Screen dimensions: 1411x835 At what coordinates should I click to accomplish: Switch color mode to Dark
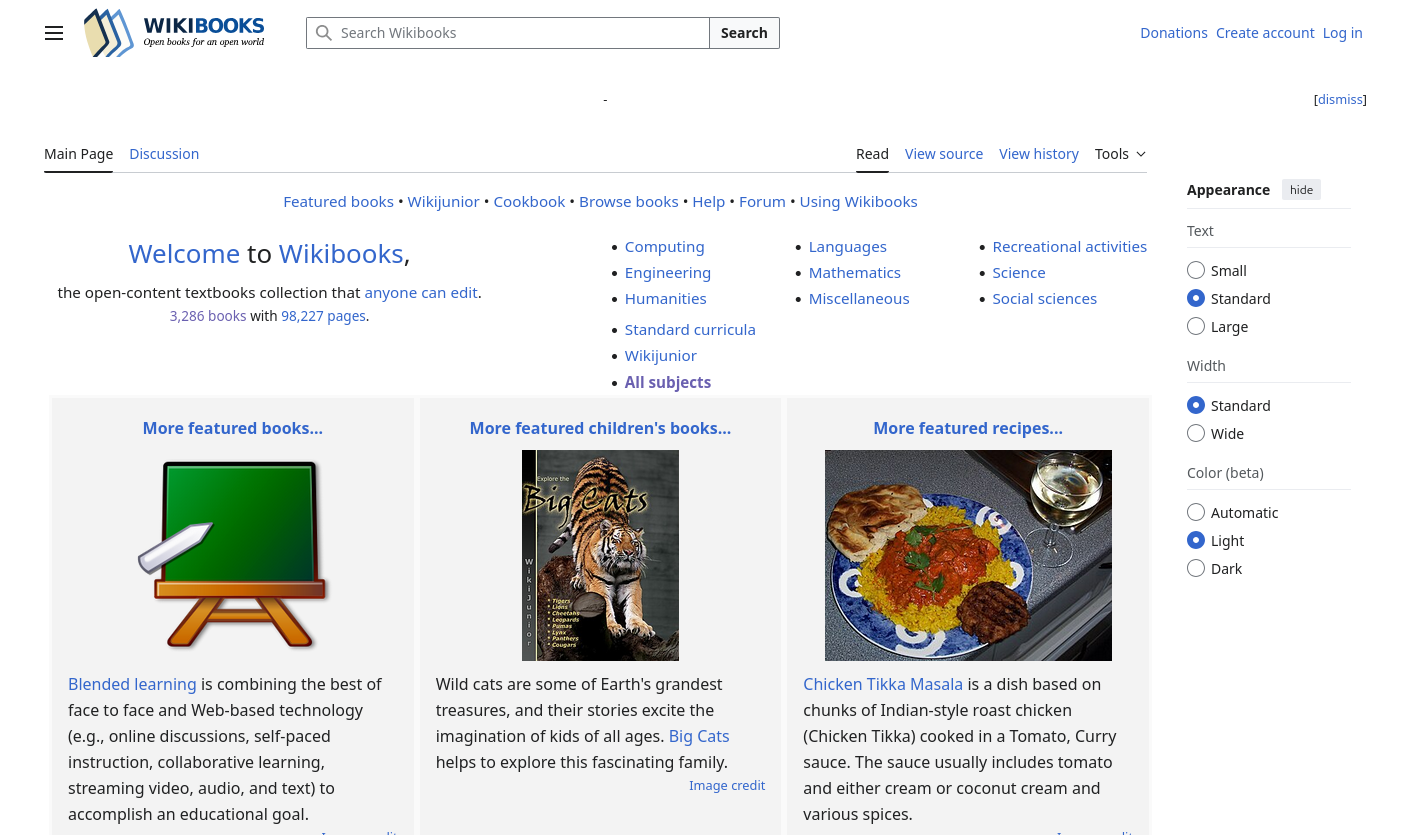coord(1196,569)
